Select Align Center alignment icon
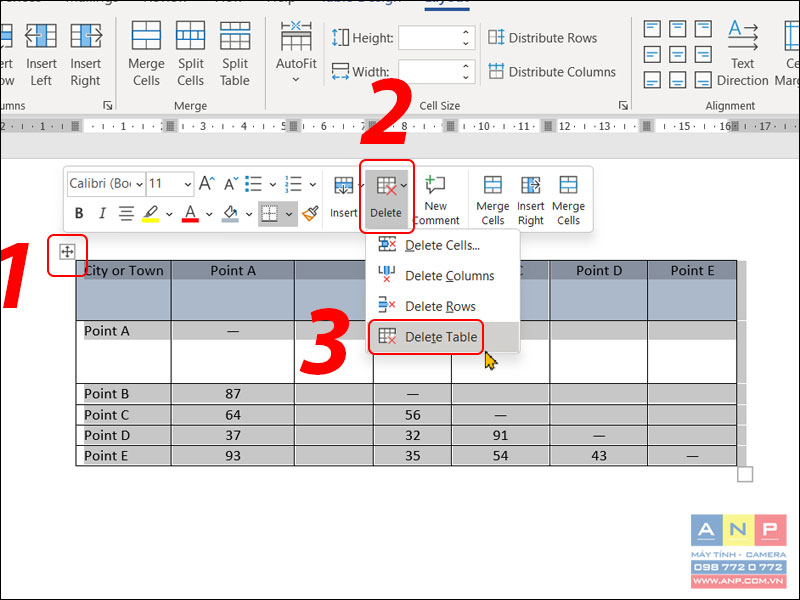Screen dimensions: 800x600 (x=678, y=54)
